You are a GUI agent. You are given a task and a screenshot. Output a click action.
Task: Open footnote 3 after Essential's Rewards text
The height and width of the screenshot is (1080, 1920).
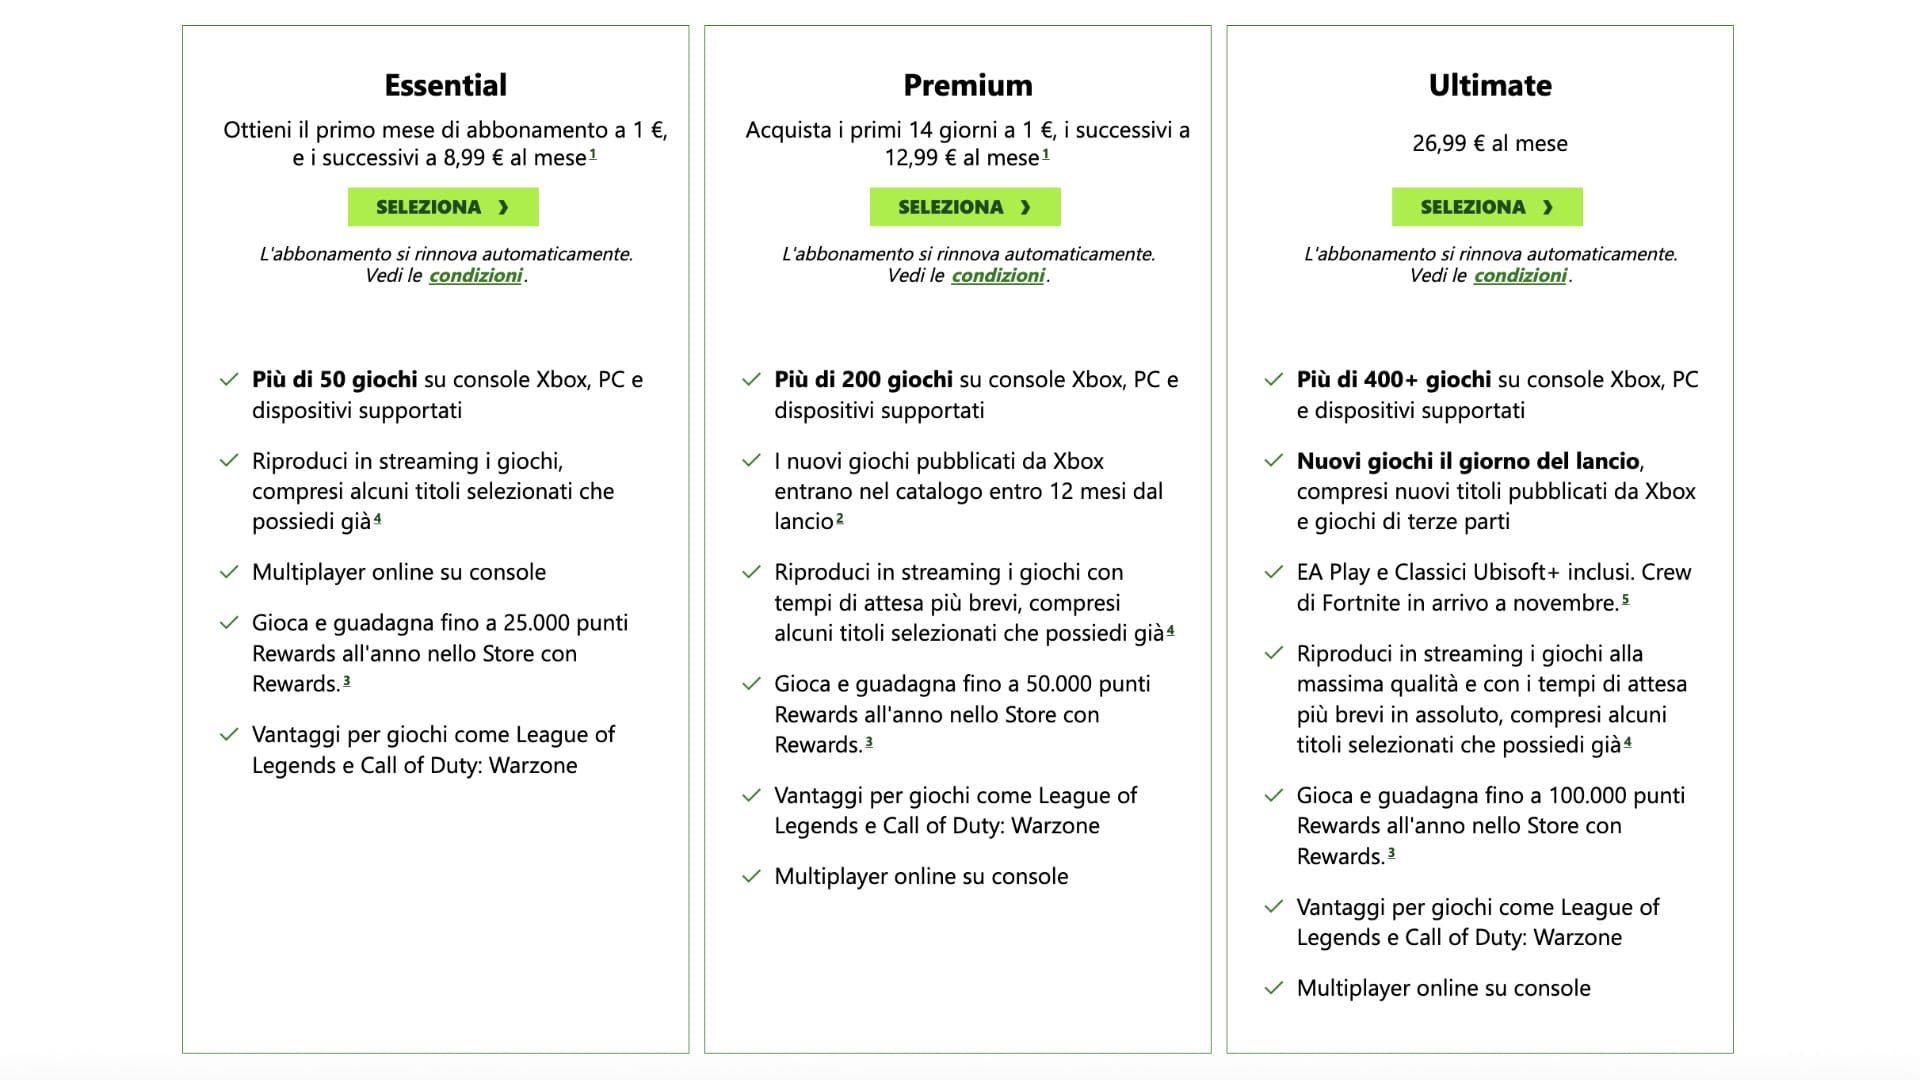point(347,680)
